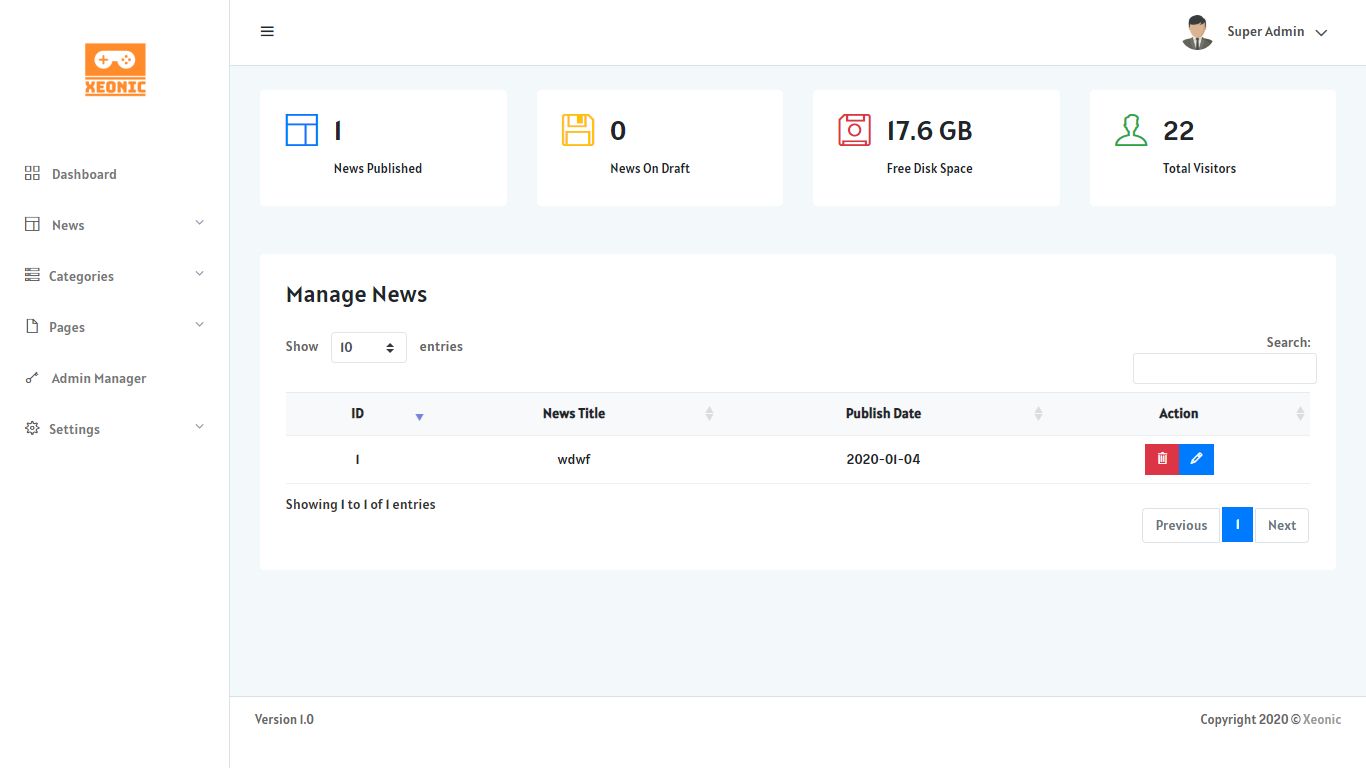Click the News On Draft save icon
1366x768 pixels.
pyautogui.click(x=578, y=130)
